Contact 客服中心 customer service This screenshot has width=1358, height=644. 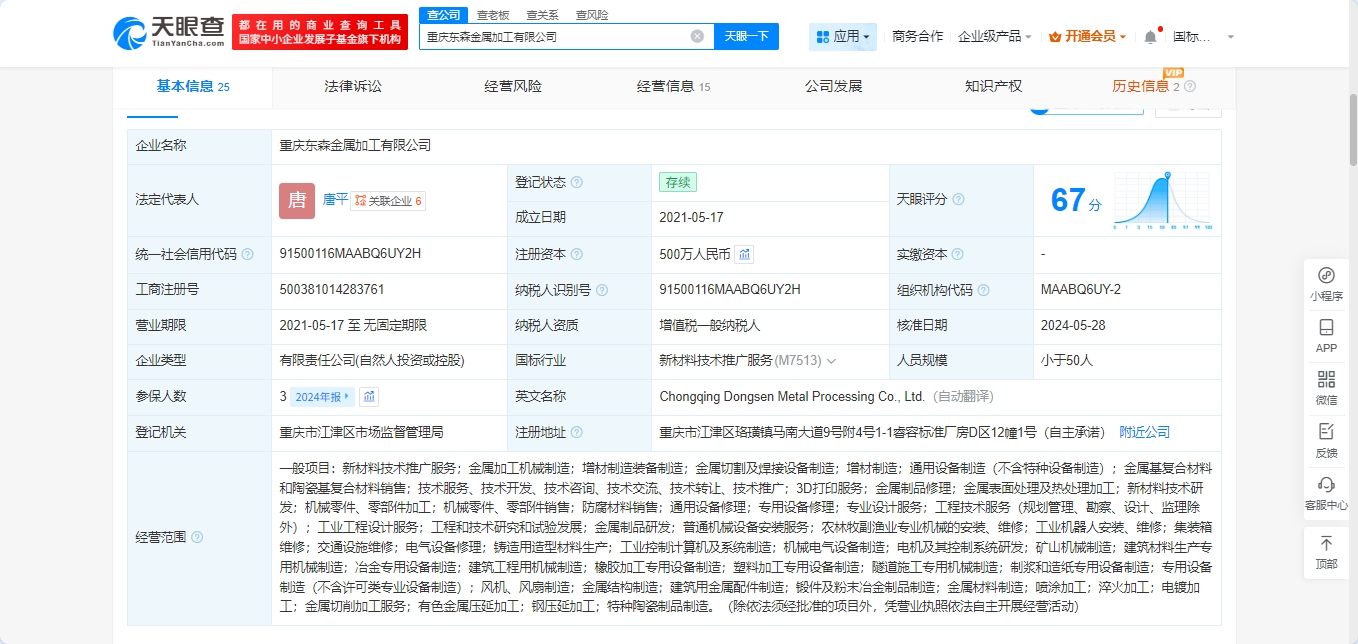pos(1326,492)
